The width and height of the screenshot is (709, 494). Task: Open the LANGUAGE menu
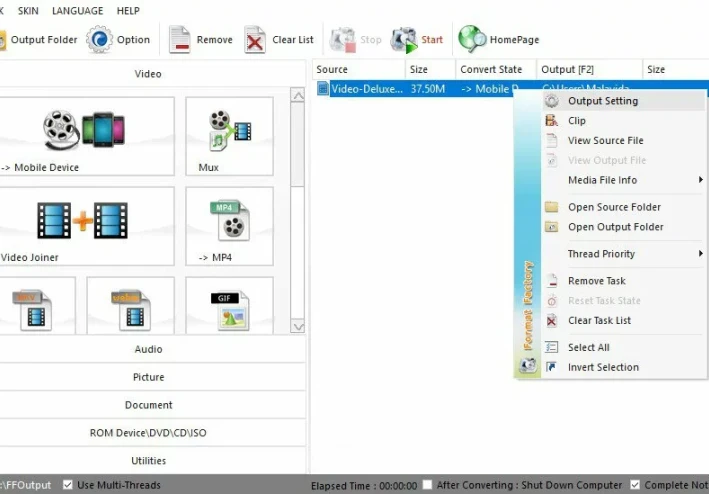pyautogui.click(x=77, y=10)
